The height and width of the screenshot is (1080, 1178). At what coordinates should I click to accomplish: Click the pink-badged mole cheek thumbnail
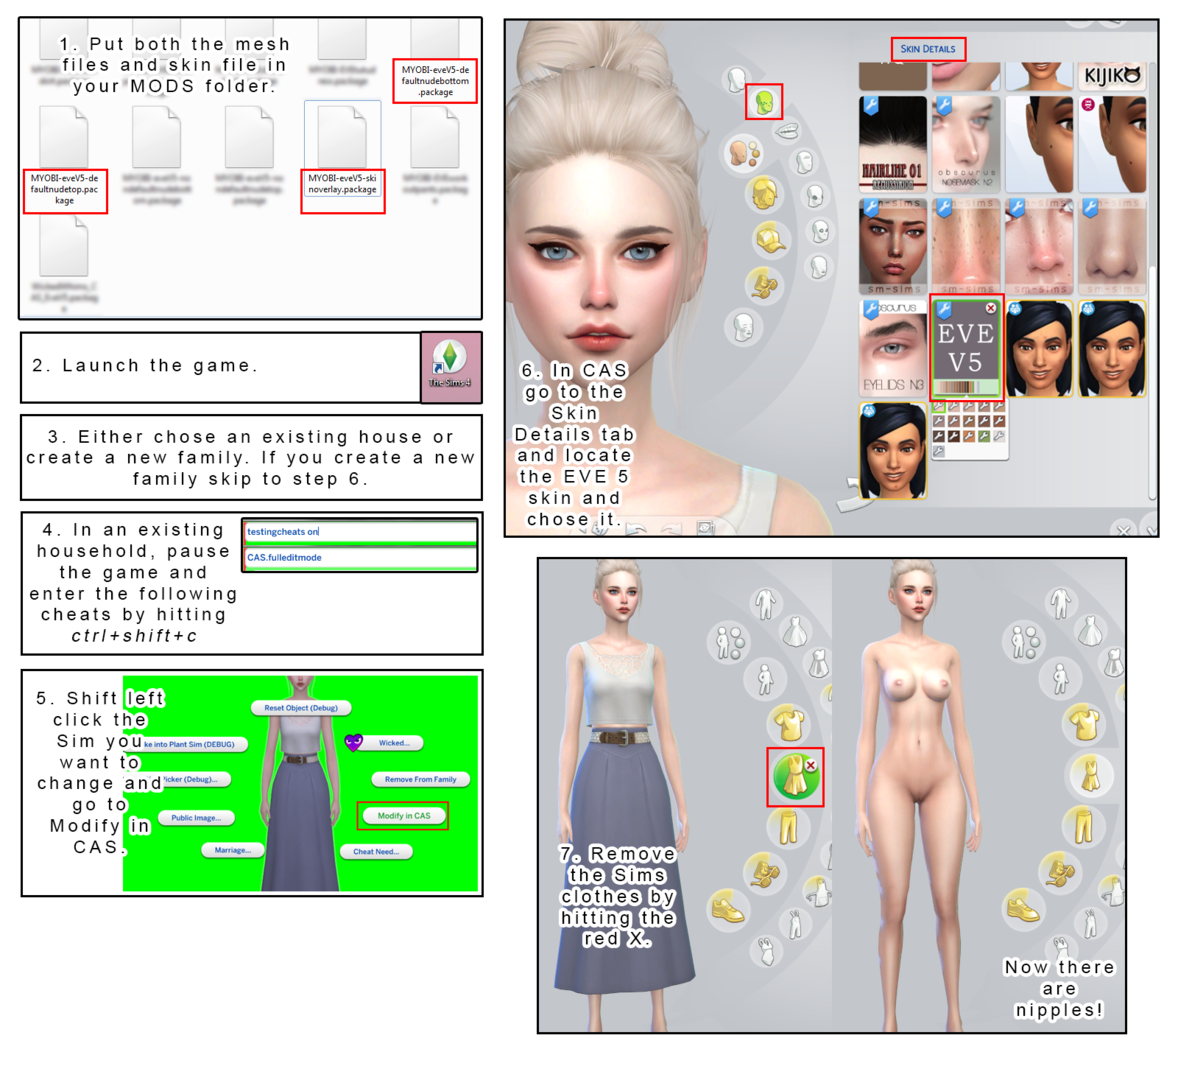1113,144
